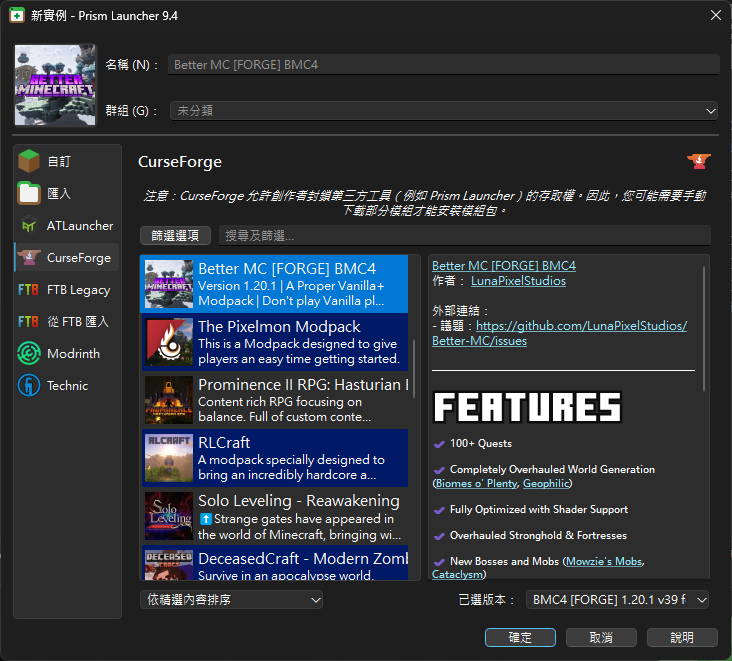
Task: Expand the 已選版本 version dropdown
Action: pyautogui.click(x=617, y=600)
